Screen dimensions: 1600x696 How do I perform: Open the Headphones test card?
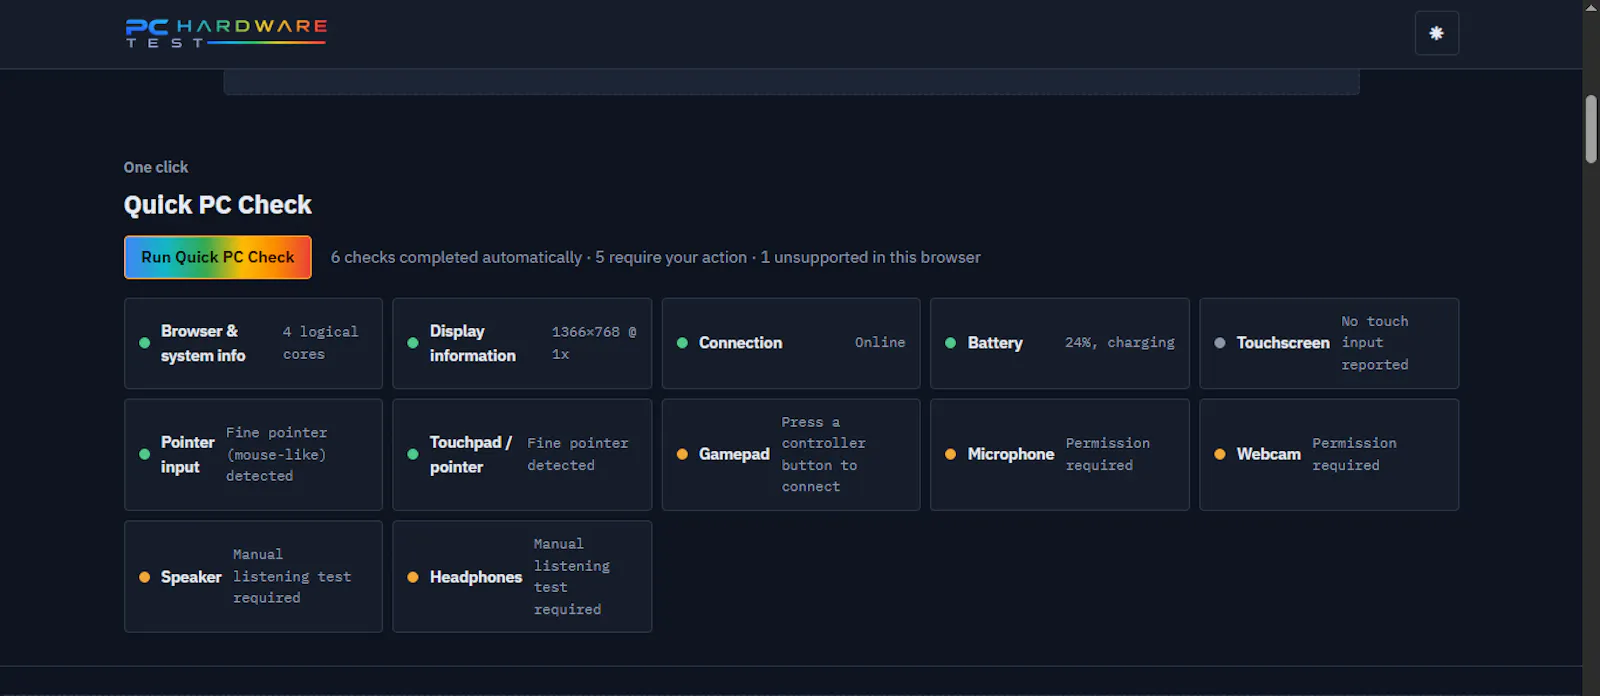coord(522,576)
